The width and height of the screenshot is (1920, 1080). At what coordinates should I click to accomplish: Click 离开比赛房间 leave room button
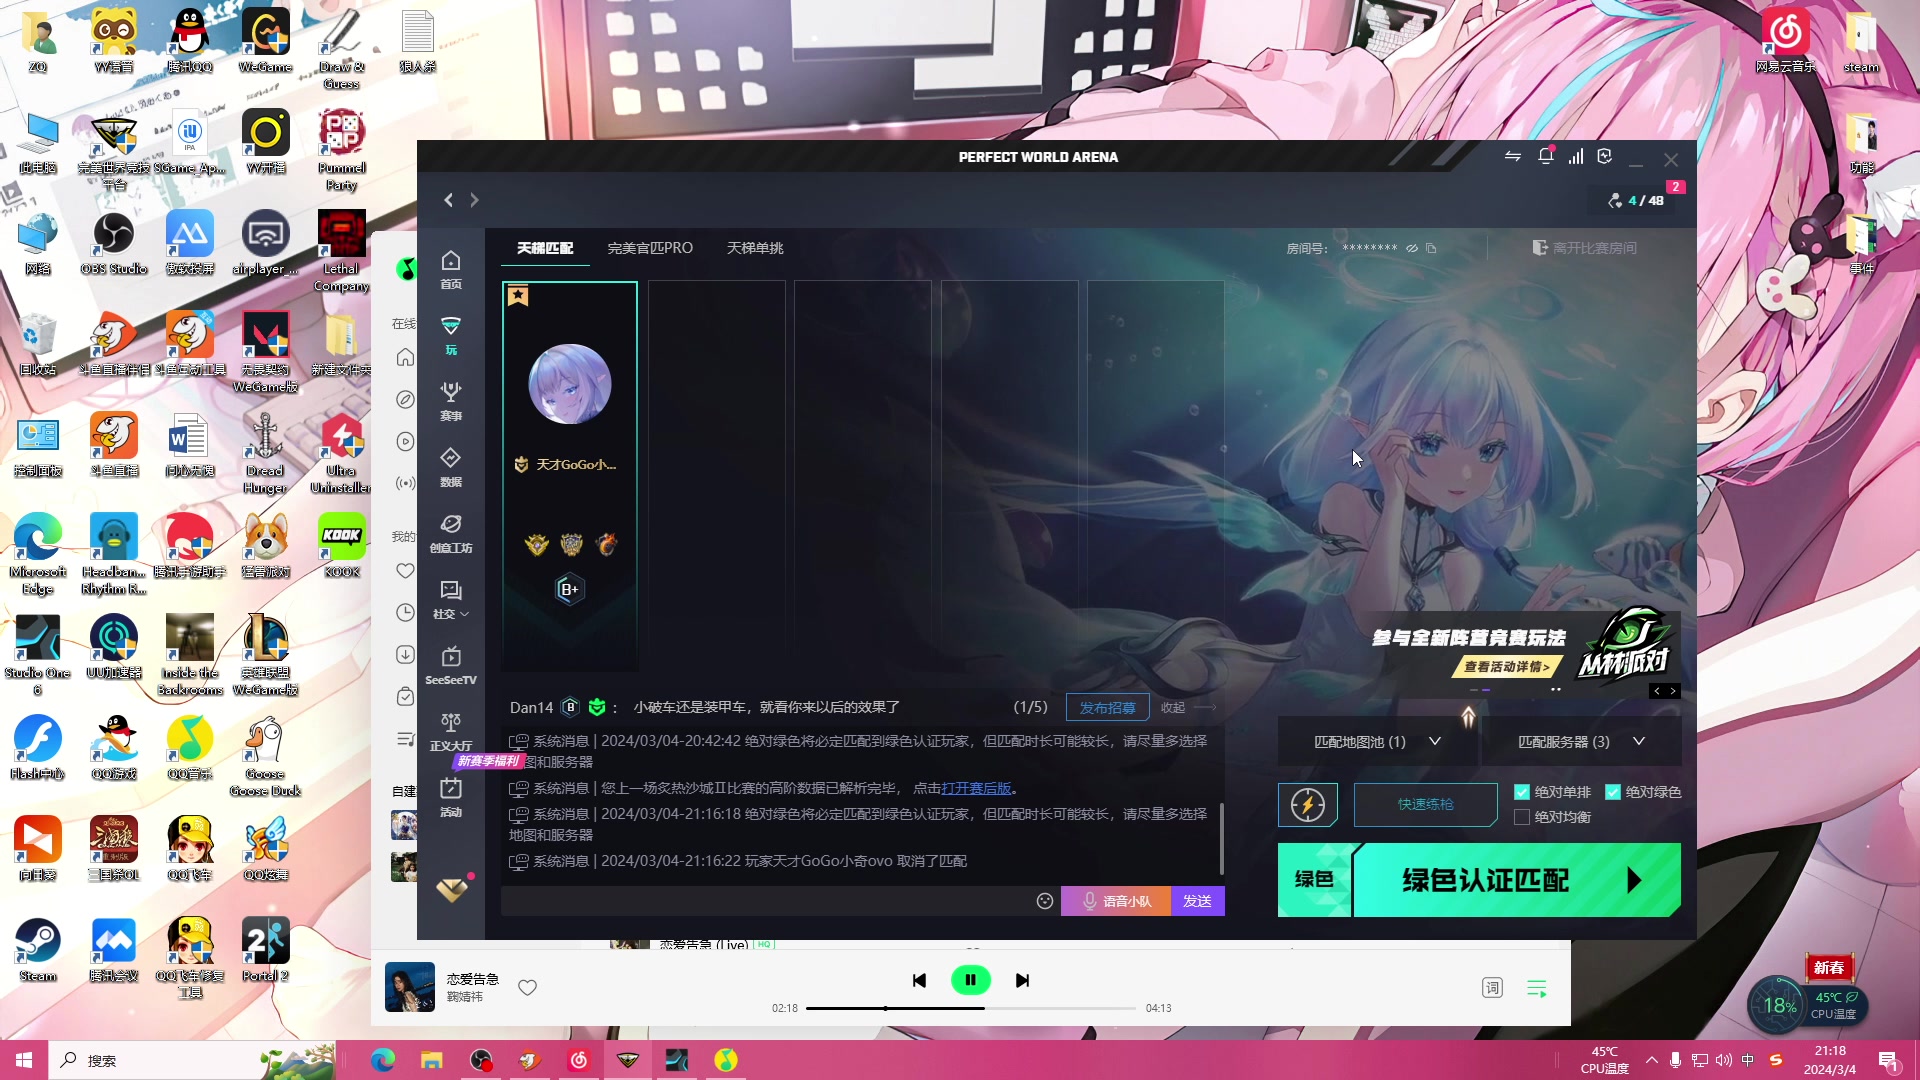(1585, 248)
